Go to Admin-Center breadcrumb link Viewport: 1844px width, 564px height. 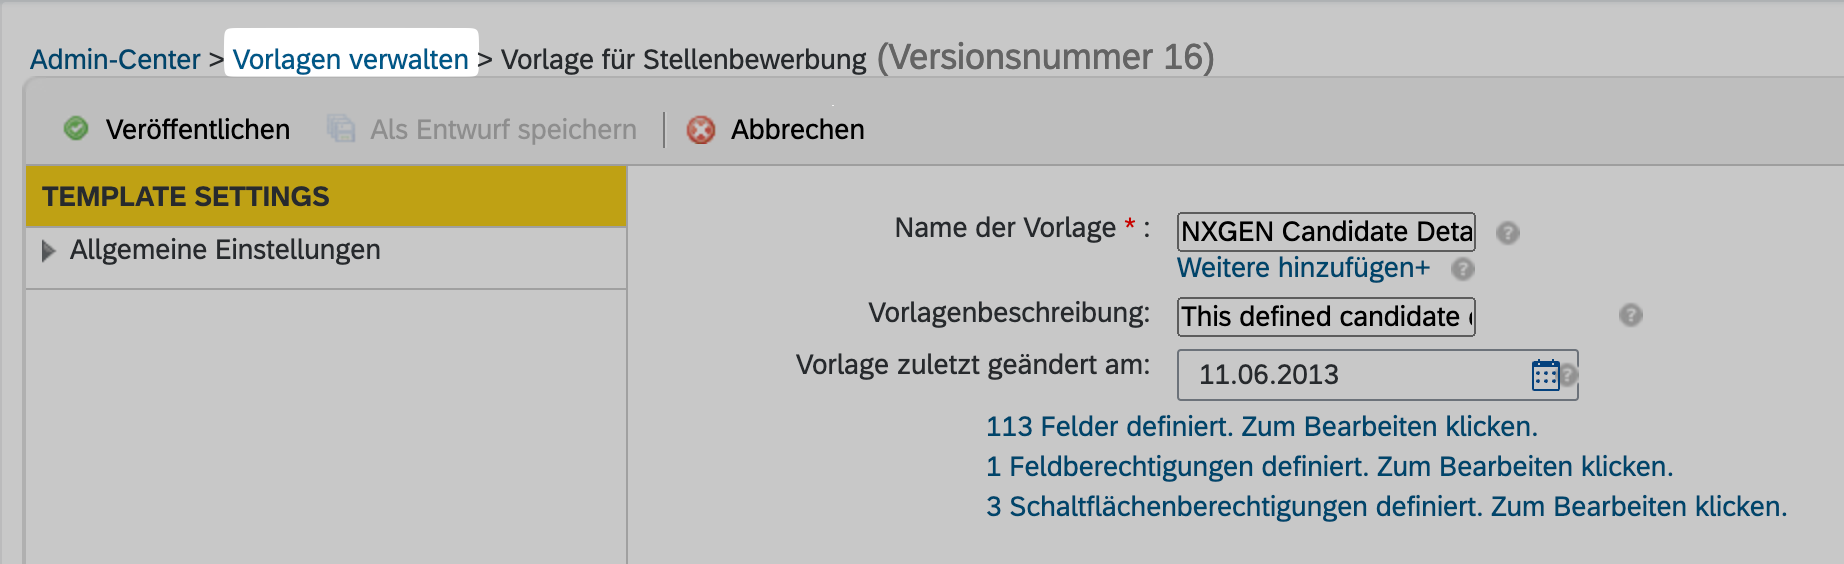click(x=115, y=60)
